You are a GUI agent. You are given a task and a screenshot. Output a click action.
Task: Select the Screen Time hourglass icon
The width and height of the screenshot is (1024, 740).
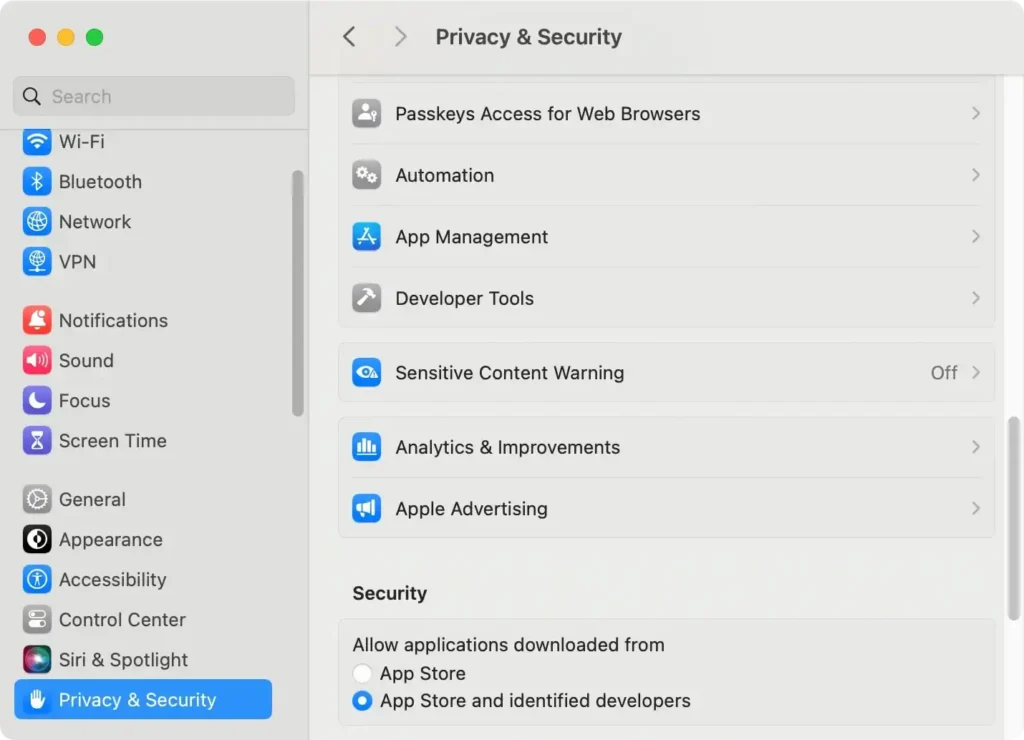[x=37, y=440]
